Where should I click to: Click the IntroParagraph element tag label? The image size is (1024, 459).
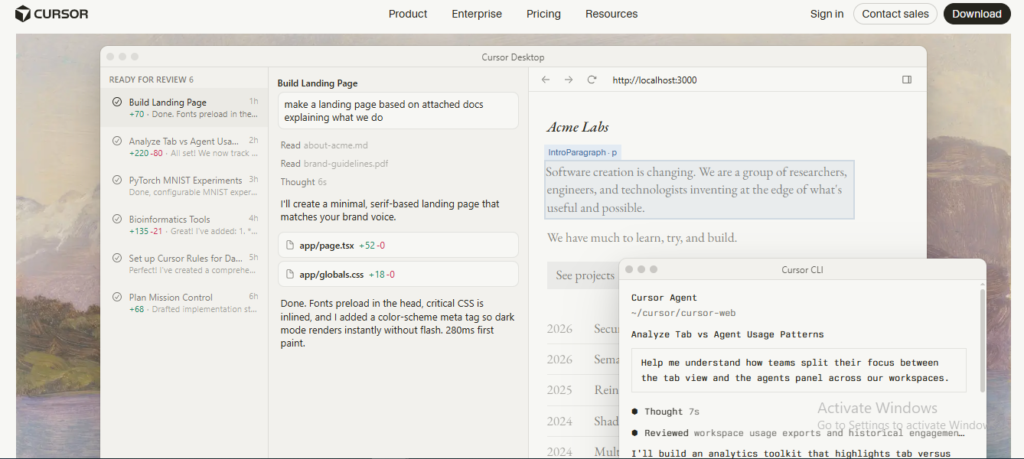[x=583, y=152]
